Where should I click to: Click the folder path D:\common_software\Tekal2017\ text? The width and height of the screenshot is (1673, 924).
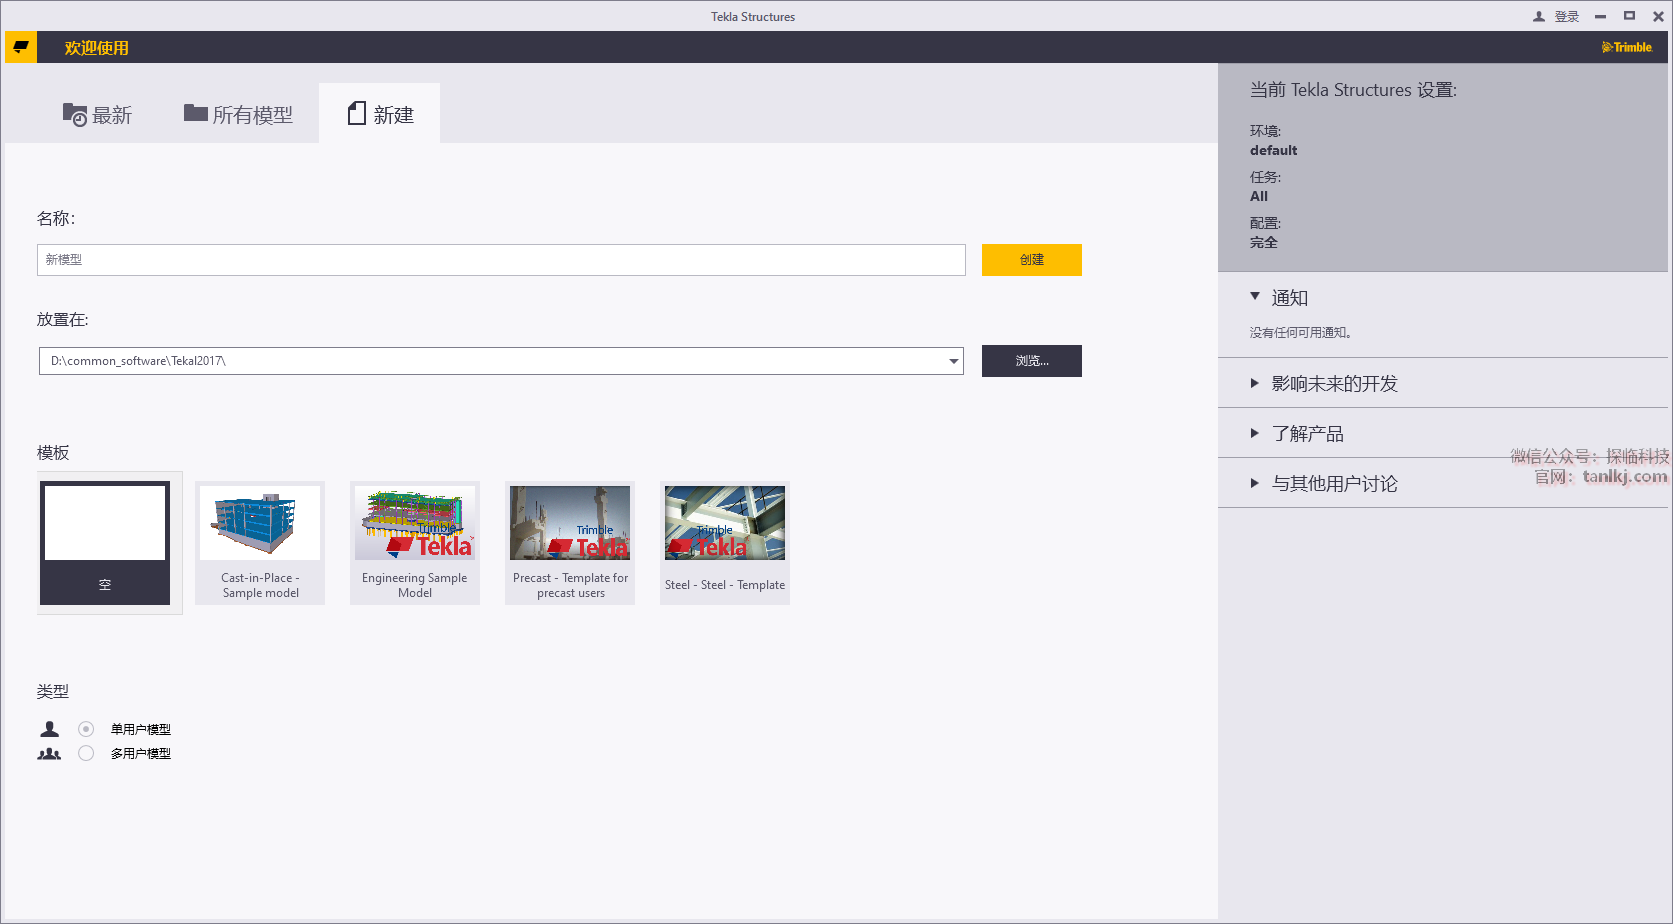(x=138, y=361)
